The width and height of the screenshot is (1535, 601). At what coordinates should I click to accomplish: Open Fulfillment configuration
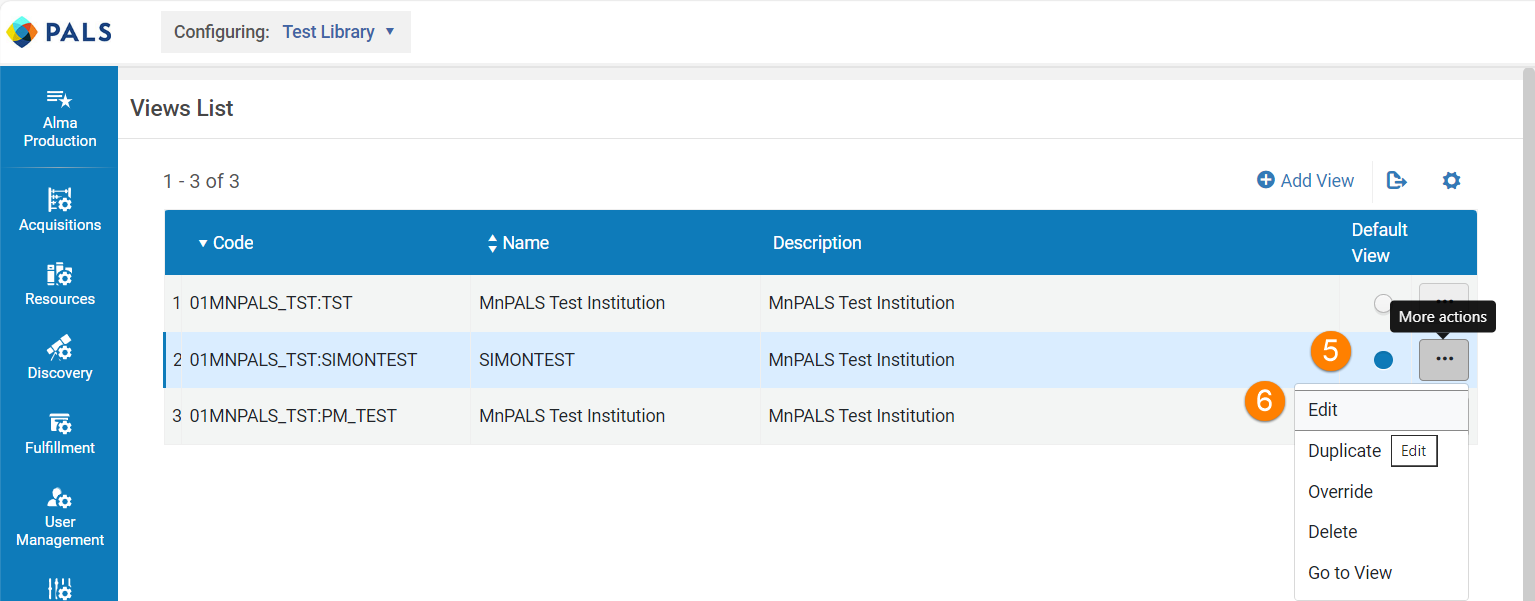tap(60, 433)
